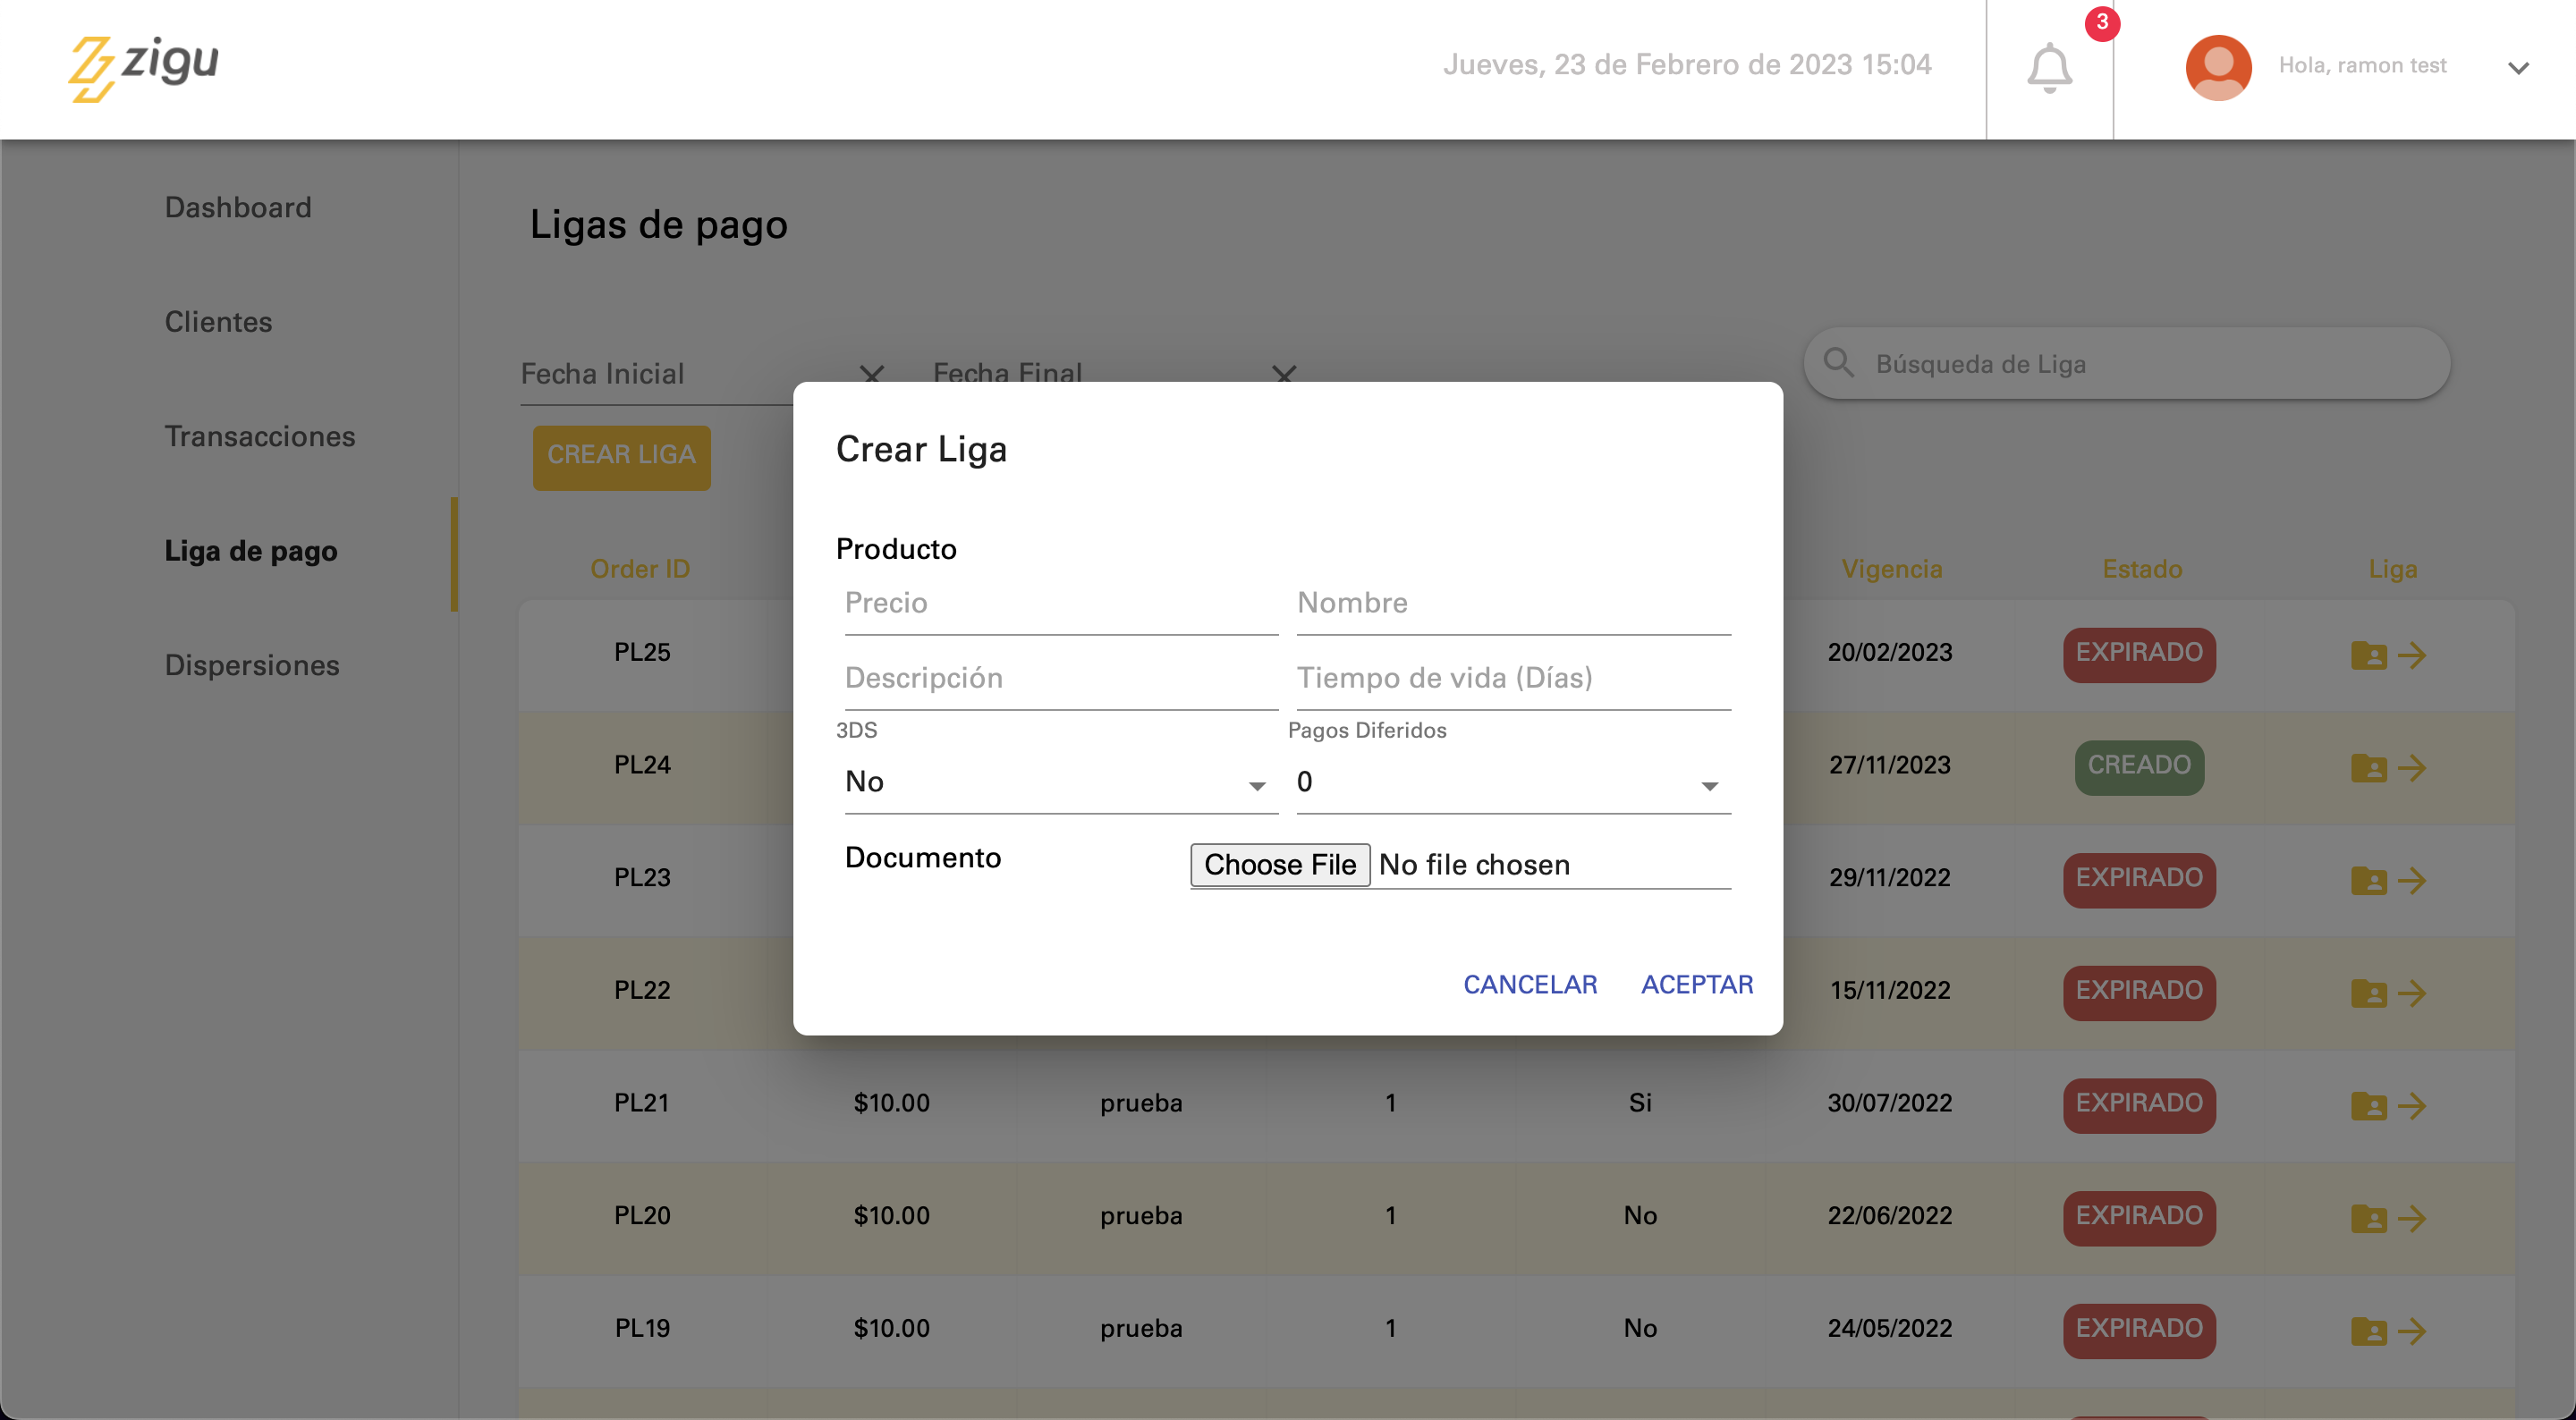
Task: Click the arrow icon in PL21 row
Action: click(x=2412, y=1106)
